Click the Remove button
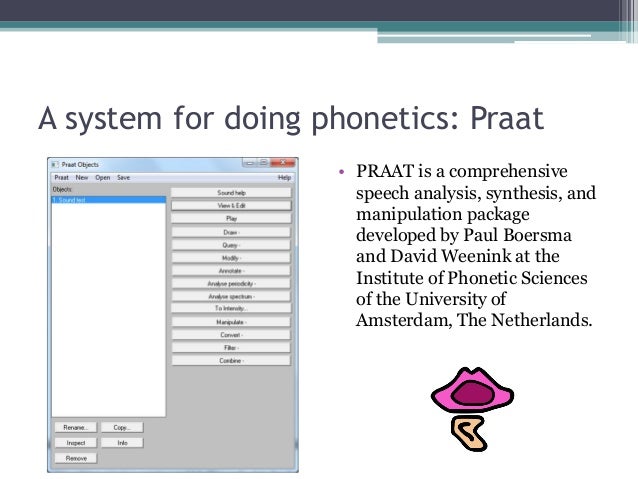Image resolution: width=638 pixels, height=479 pixels. tap(76, 458)
